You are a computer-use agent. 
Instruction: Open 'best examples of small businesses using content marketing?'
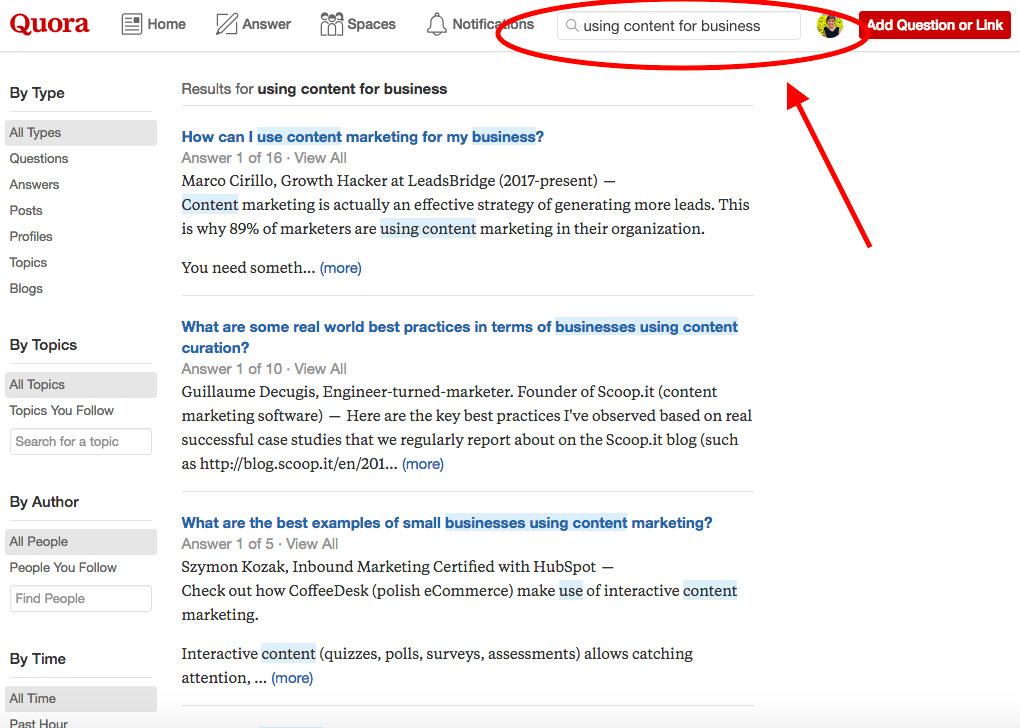click(x=447, y=523)
